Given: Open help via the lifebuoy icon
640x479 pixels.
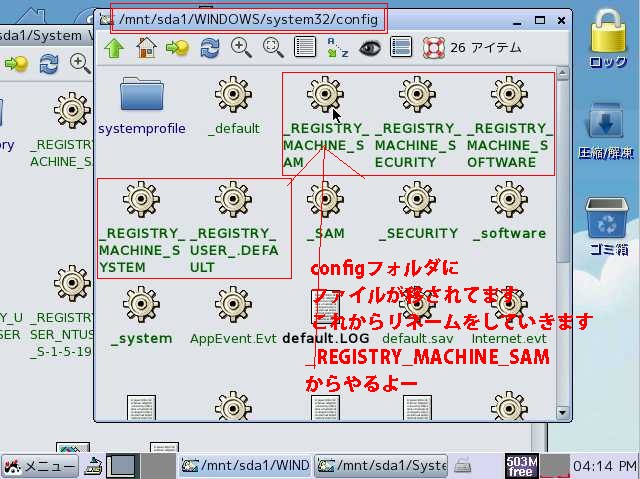Looking at the screenshot, I should pos(433,47).
